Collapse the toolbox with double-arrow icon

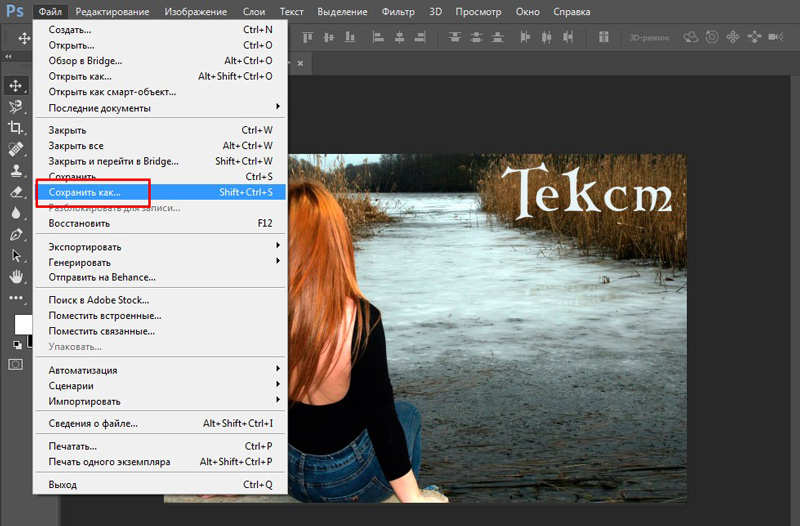(8, 57)
